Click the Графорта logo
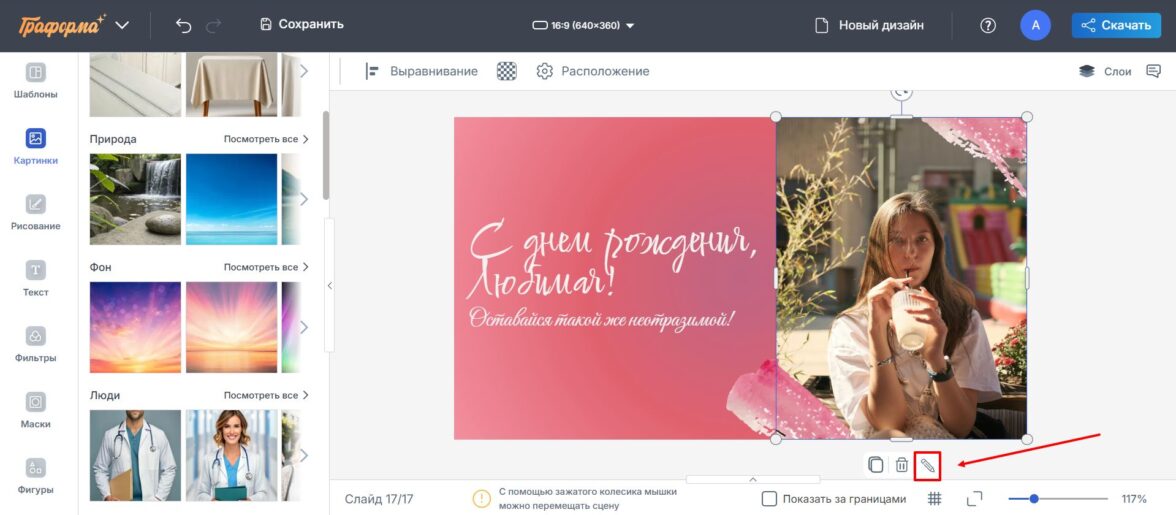This screenshot has height=515, width=1176. click(62, 25)
